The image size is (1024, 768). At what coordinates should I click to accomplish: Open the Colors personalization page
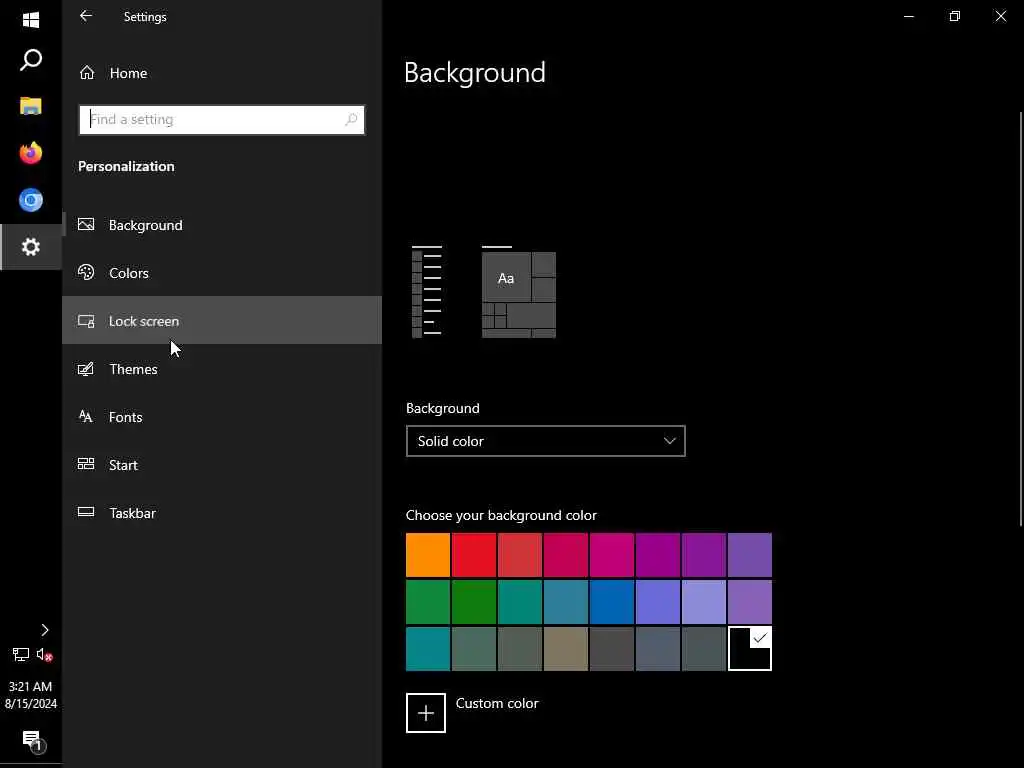pyautogui.click(x=129, y=273)
